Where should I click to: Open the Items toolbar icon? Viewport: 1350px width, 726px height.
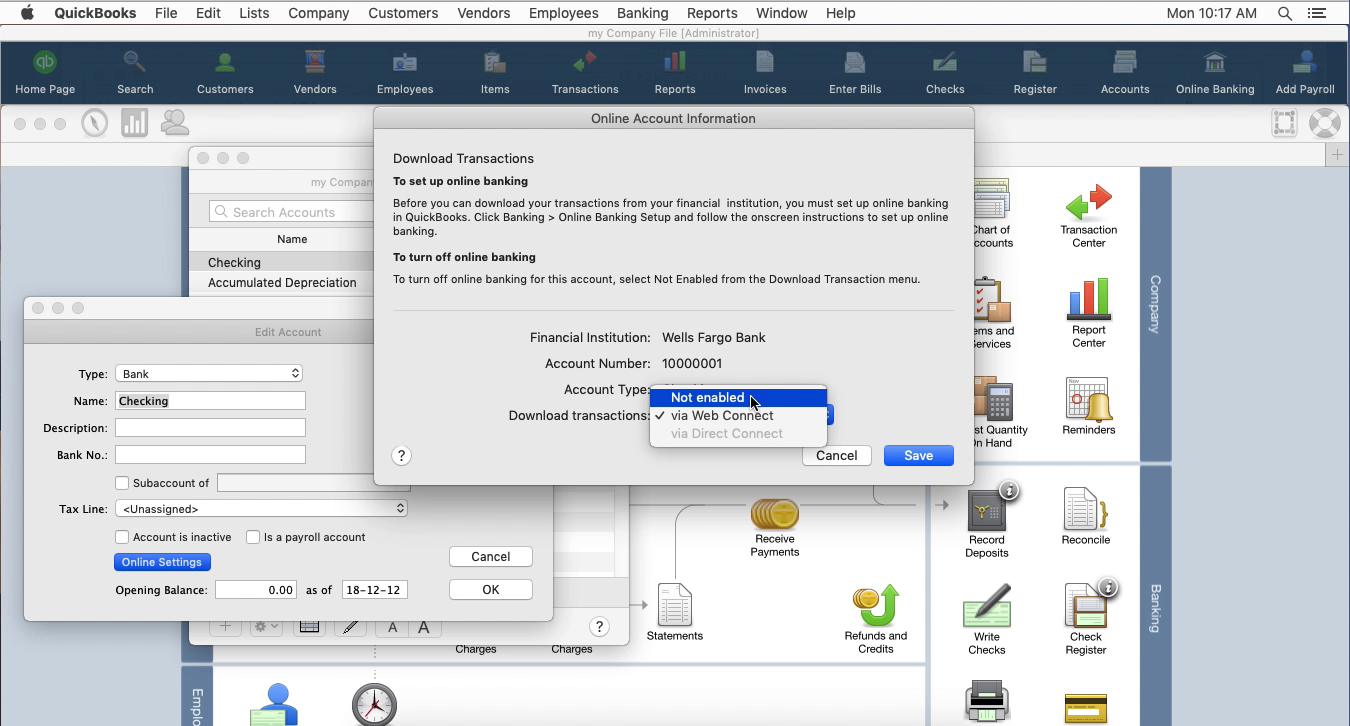pyautogui.click(x=495, y=72)
